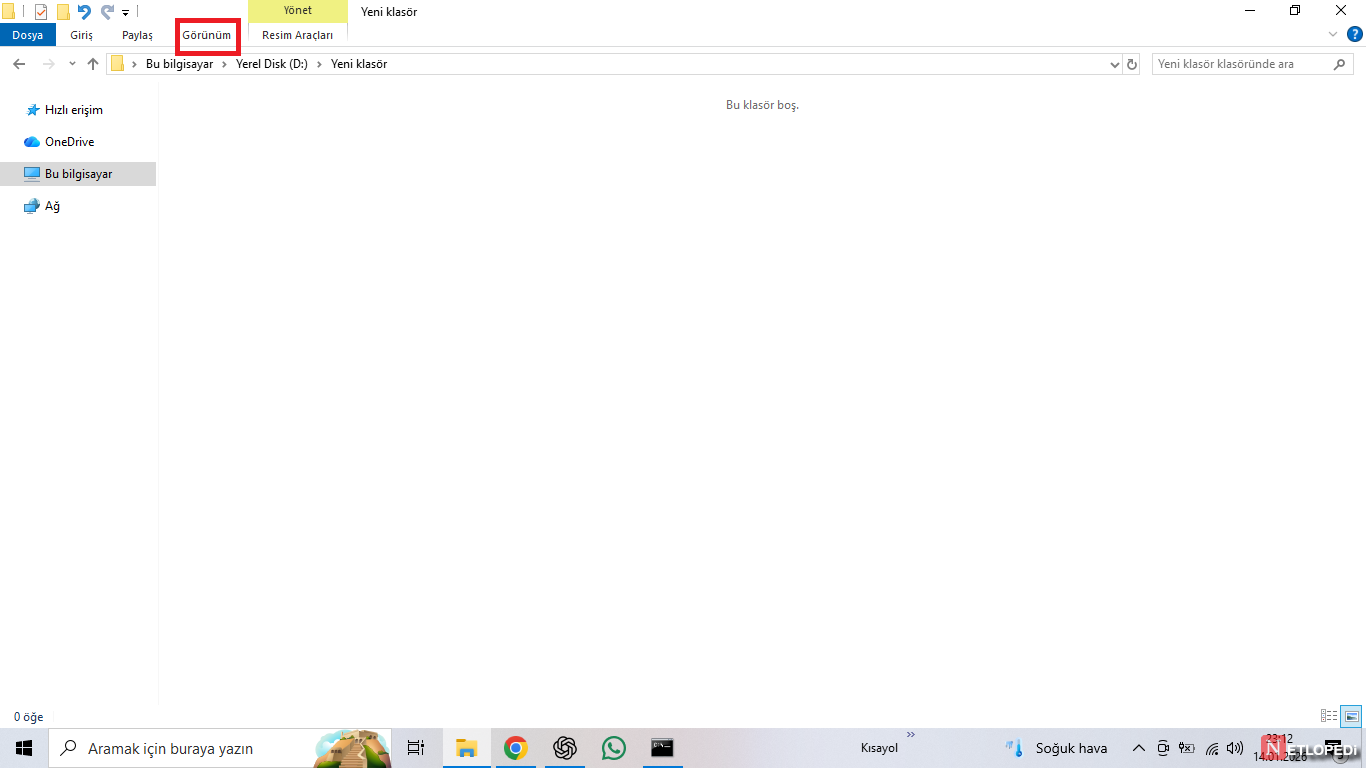Viewport: 1366px width, 768px height.
Task: Open the volume speaker tray icon
Action: (1235, 748)
